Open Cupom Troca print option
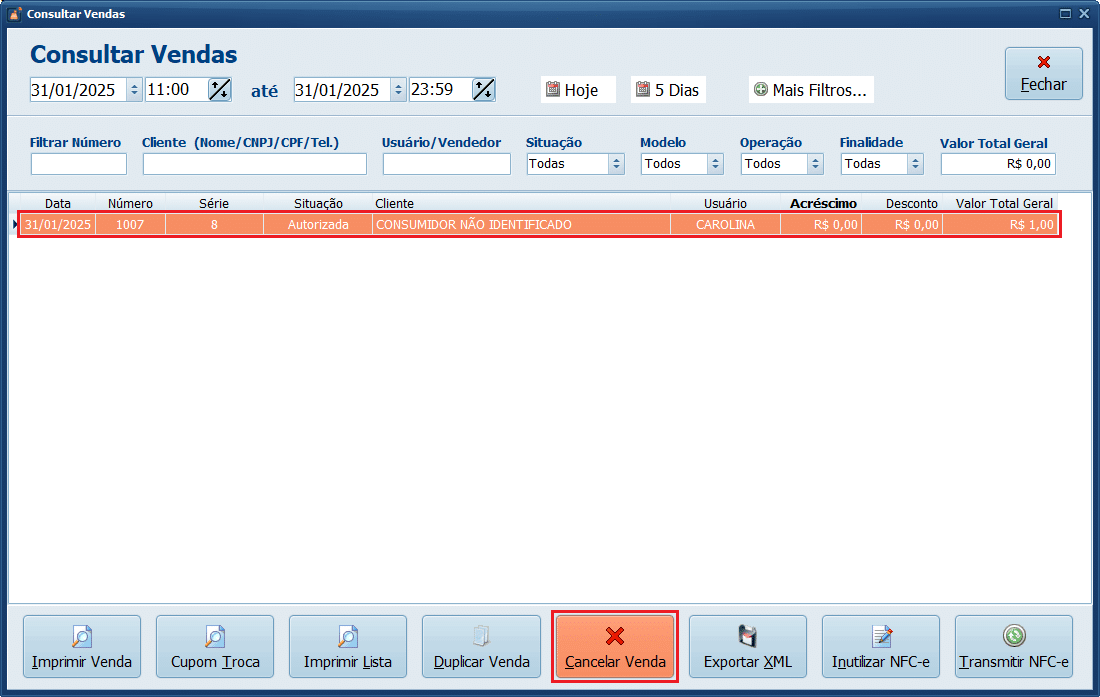The width and height of the screenshot is (1100, 697). point(215,649)
